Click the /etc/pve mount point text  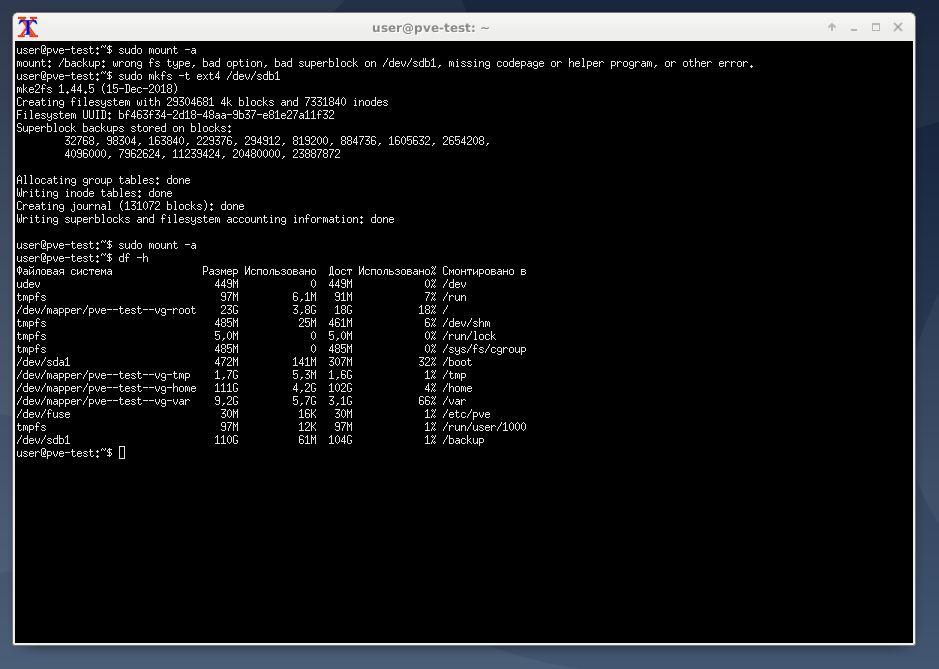click(x=465, y=414)
